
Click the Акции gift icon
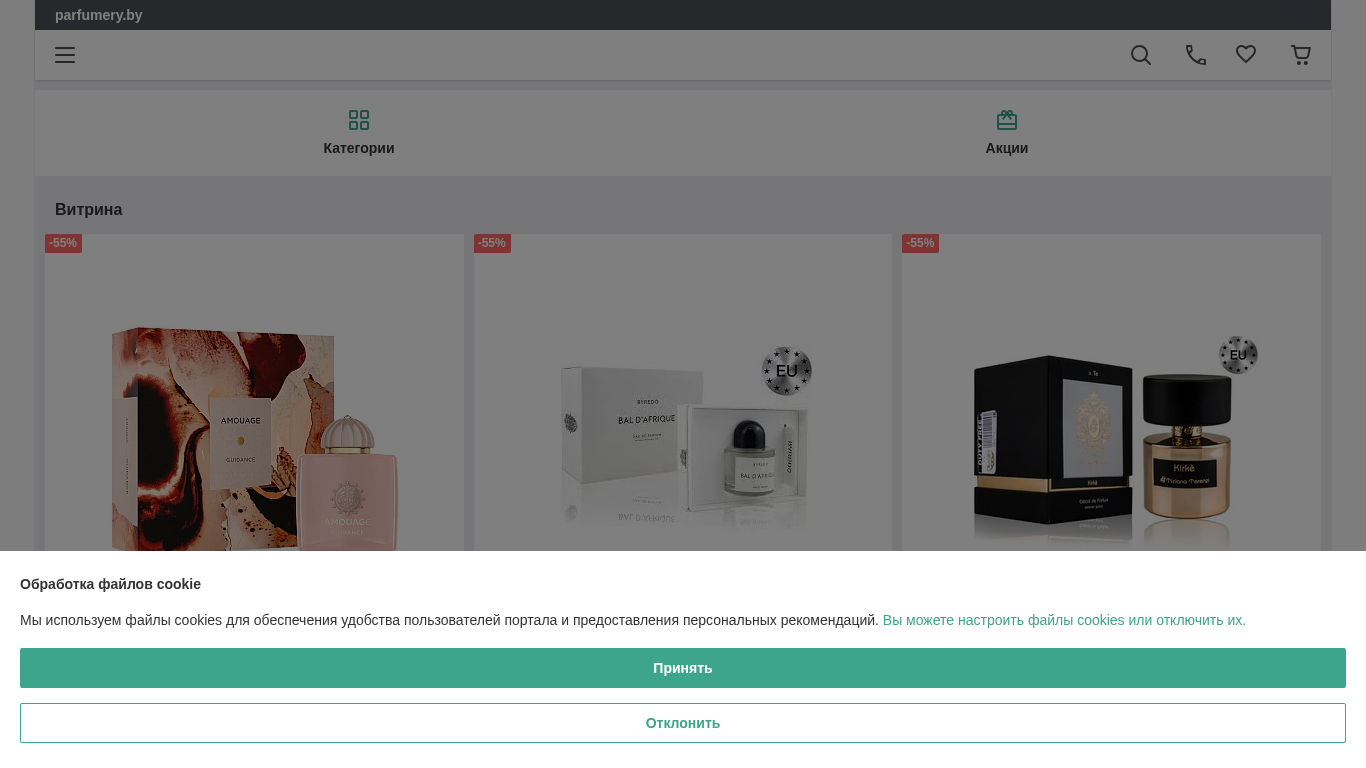(1007, 120)
